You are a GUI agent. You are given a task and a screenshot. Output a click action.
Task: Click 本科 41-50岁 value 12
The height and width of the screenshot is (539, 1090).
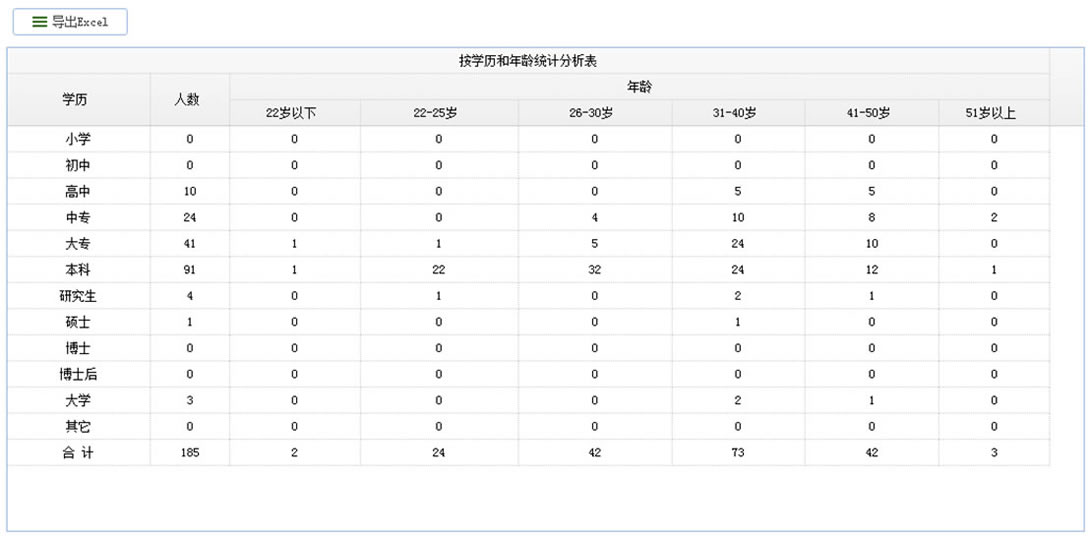tap(872, 270)
